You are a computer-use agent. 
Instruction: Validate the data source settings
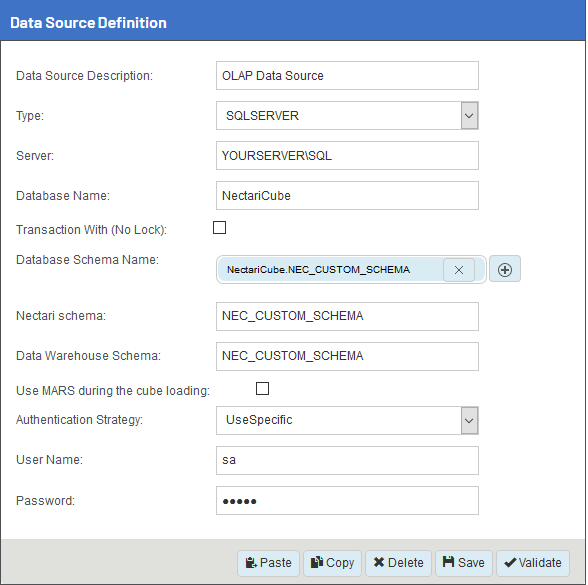(533, 563)
